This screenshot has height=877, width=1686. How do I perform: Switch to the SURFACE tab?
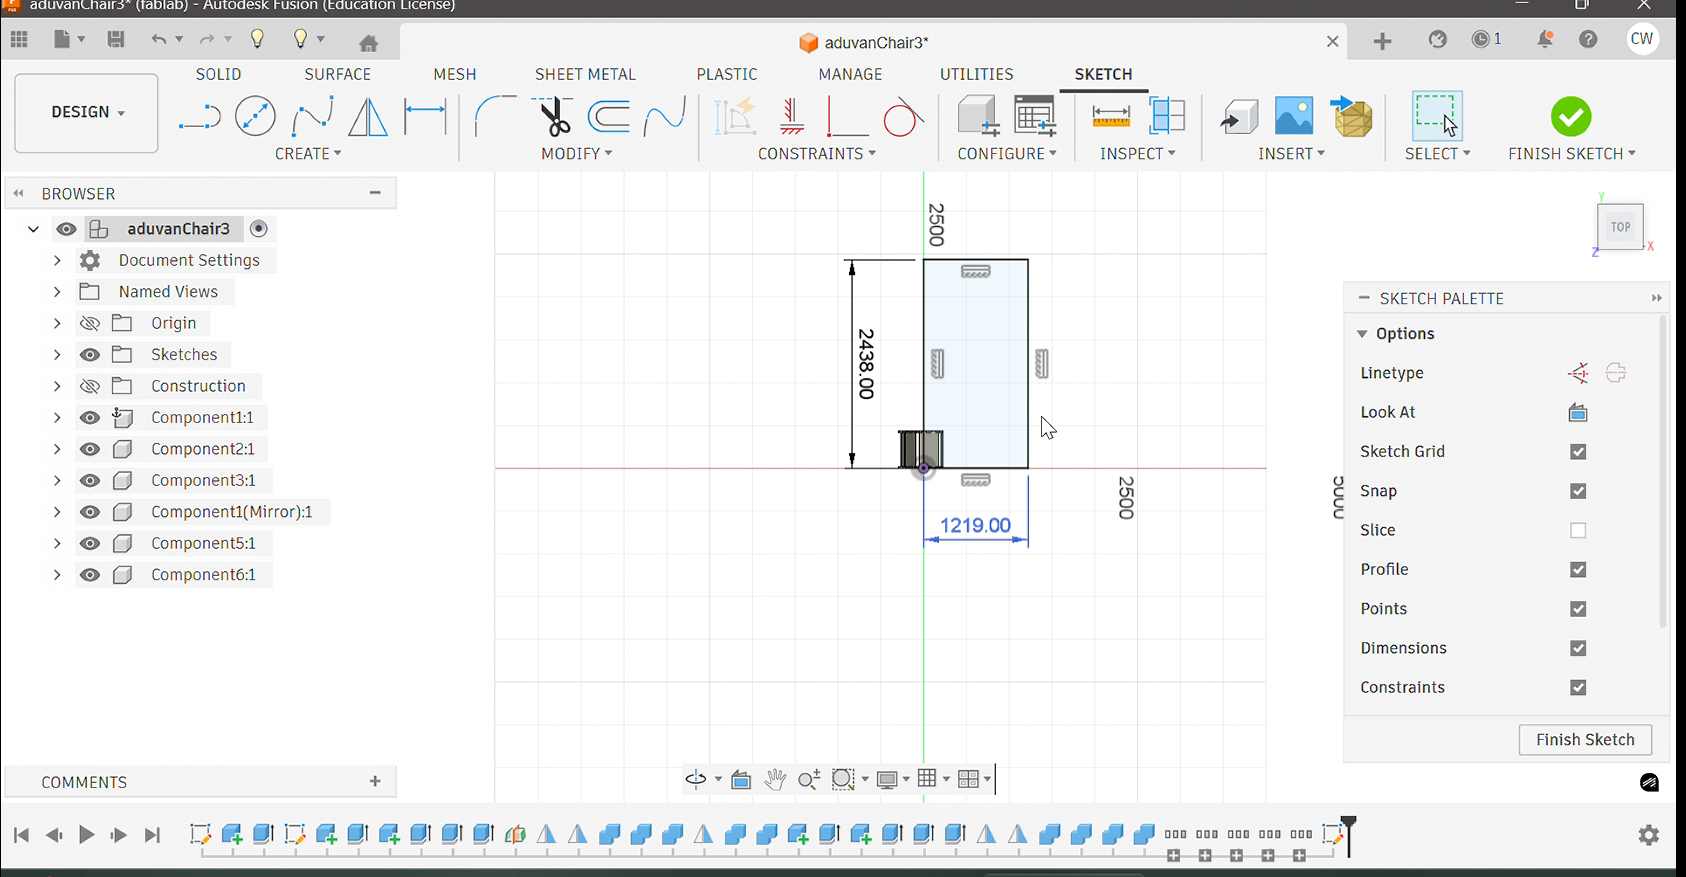point(338,74)
